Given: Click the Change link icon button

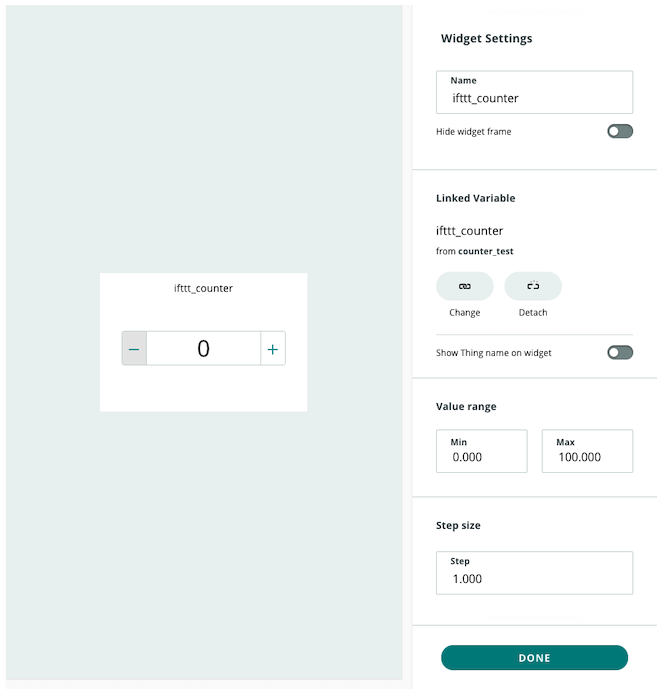Looking at the screenshot, I should [x=464, y=286].
